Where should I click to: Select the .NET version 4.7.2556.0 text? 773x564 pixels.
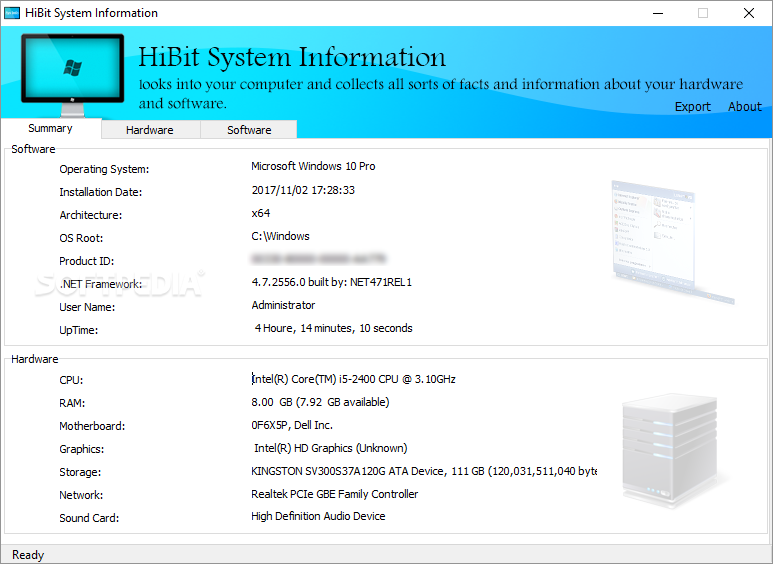coord(331,282)
